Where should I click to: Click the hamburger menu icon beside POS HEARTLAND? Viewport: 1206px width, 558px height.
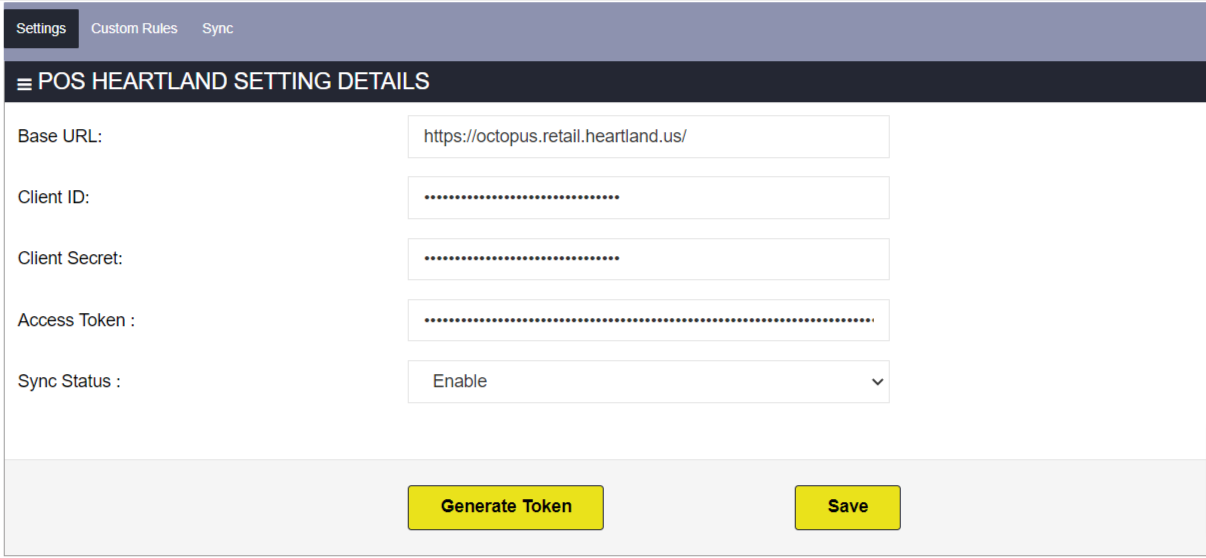[x=24, y=84]
